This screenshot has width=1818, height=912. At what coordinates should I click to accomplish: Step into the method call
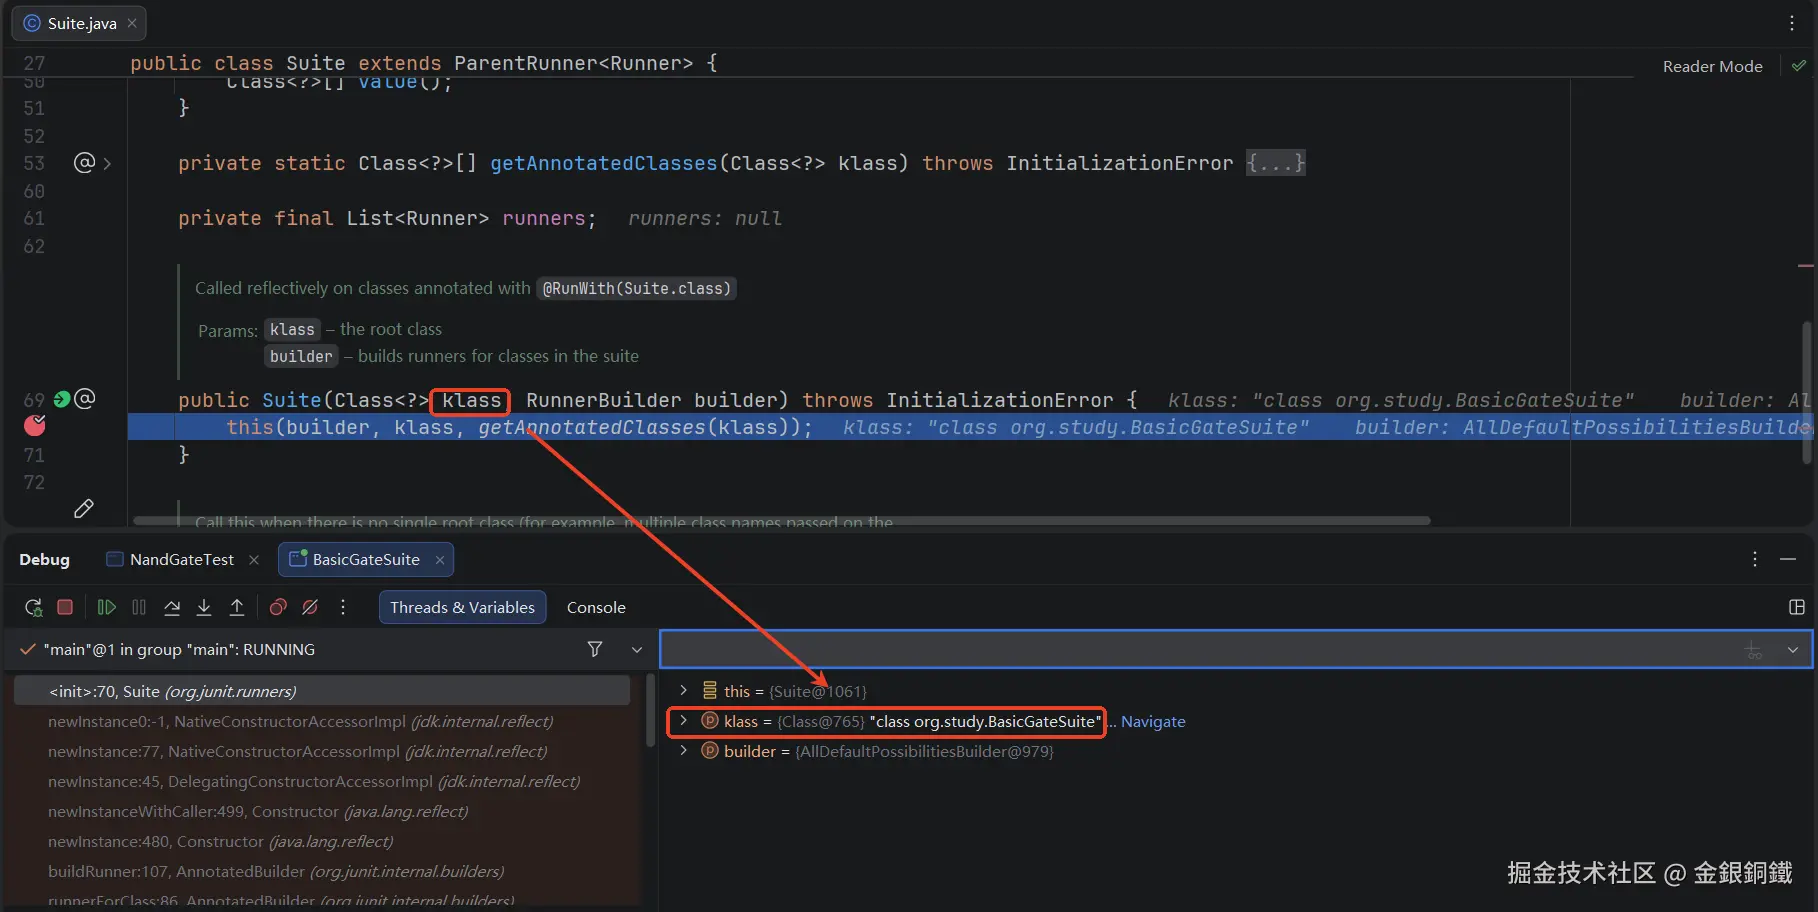[204, 607]
